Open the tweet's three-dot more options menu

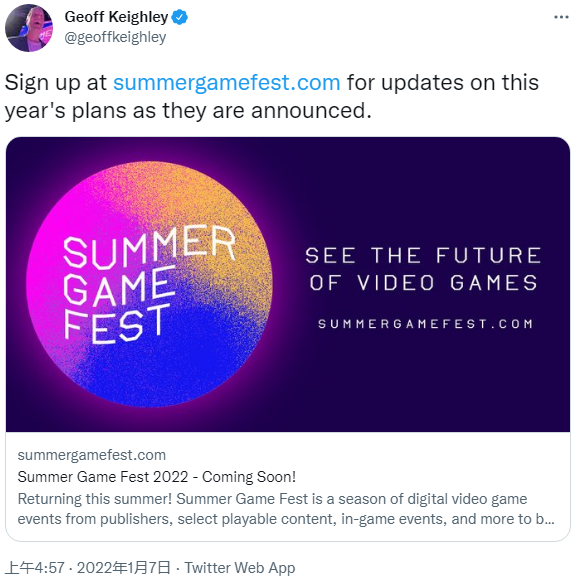tap(561, 17)
